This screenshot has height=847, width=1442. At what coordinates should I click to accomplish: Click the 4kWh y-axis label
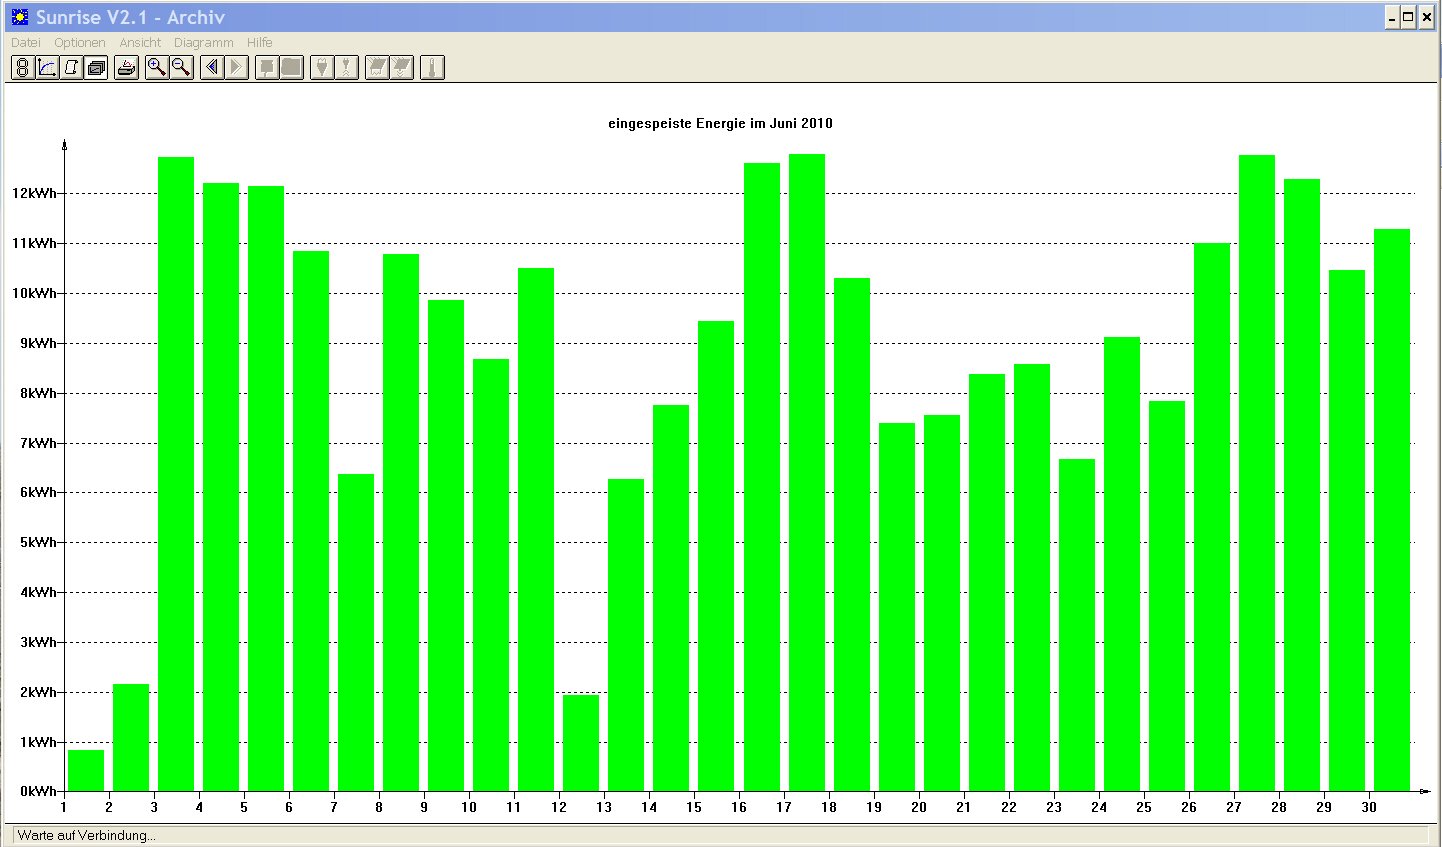point(38,592)
